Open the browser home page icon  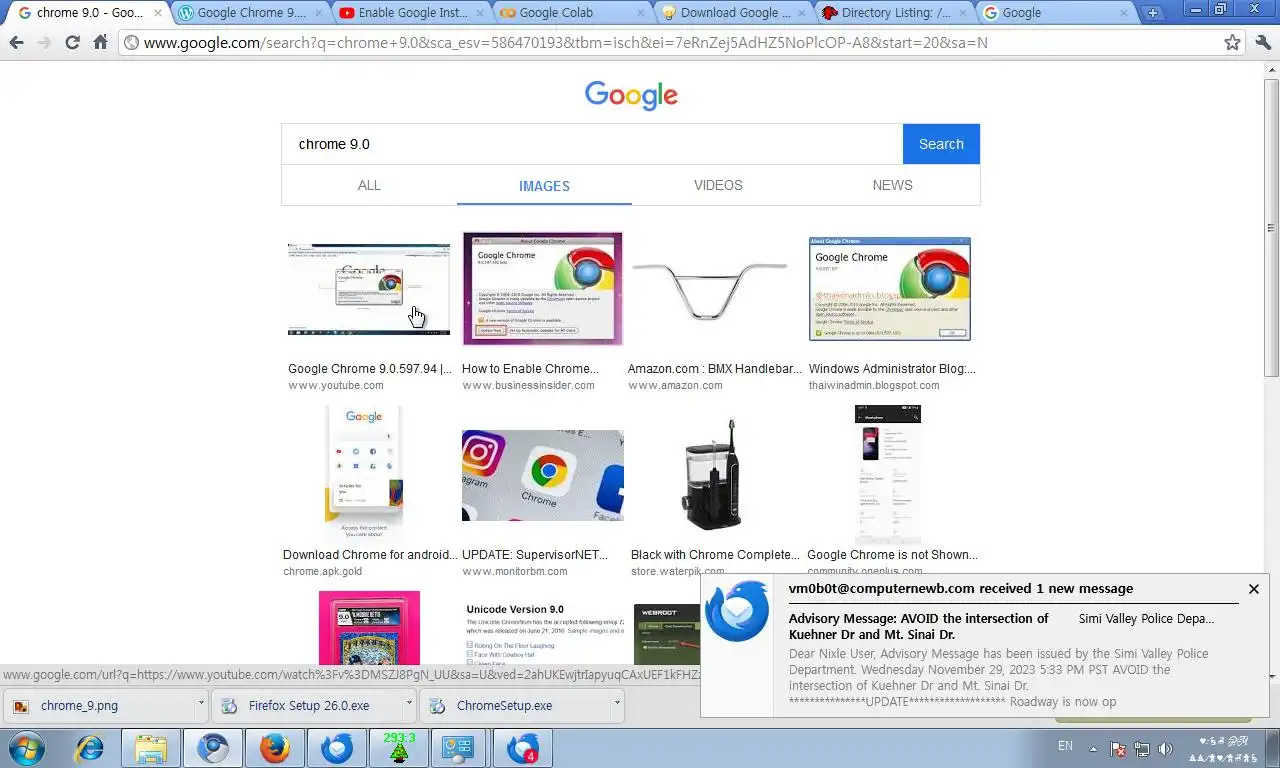(100, 43)
